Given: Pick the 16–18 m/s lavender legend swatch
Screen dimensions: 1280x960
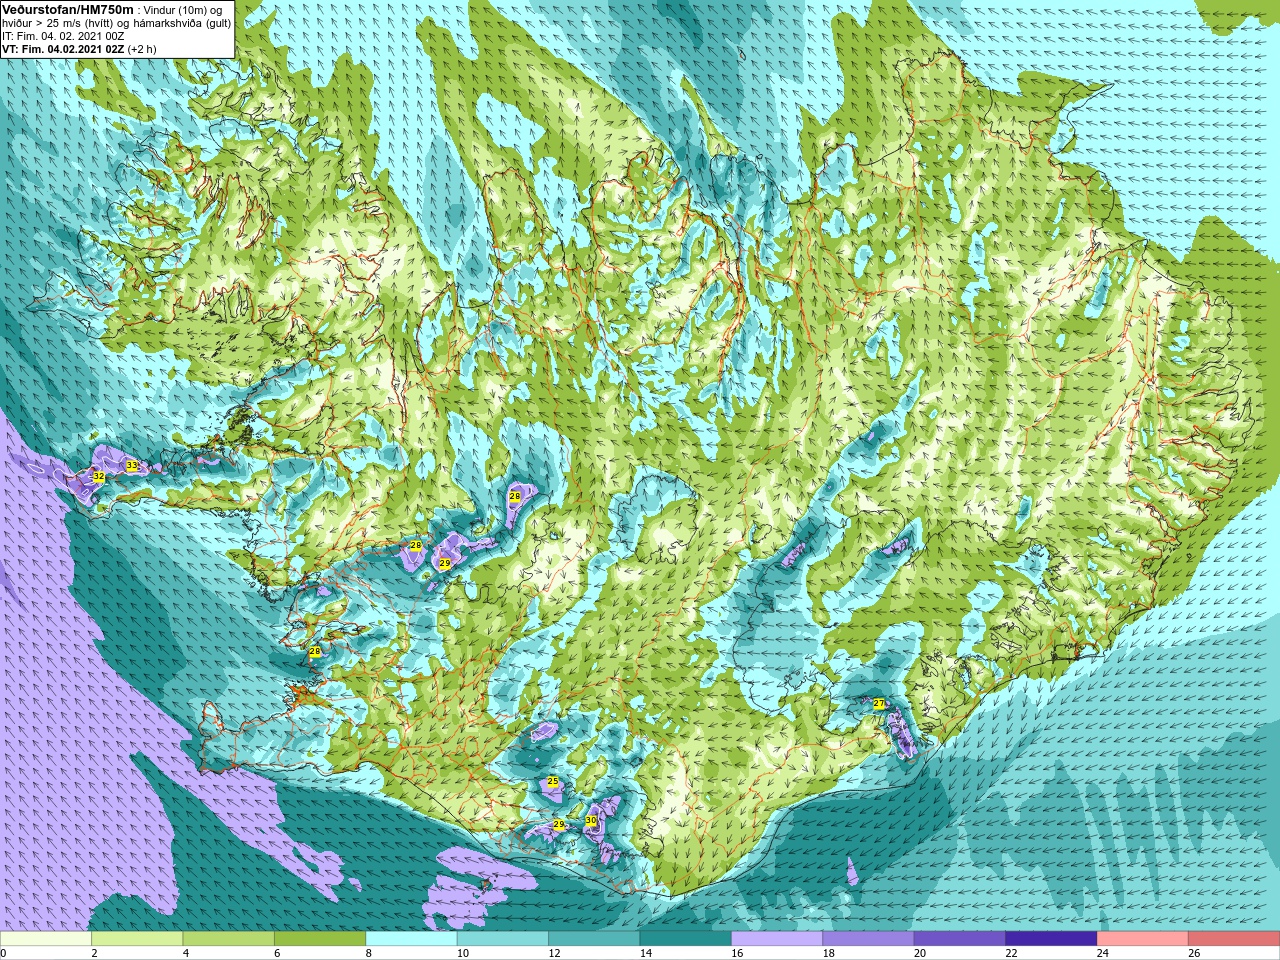Looking at the screenshot, I should 777,939.
